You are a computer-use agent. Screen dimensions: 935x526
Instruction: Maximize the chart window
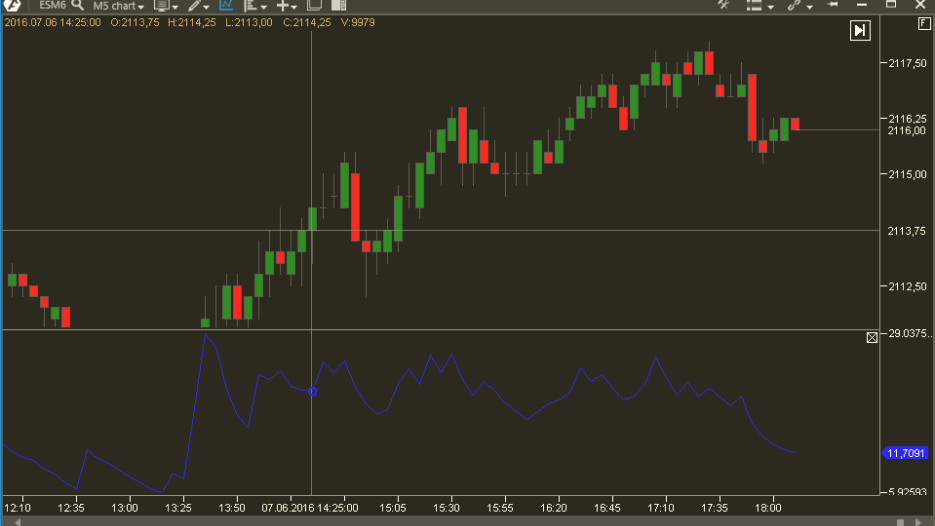pyautogui.click(x=891, y=4)
